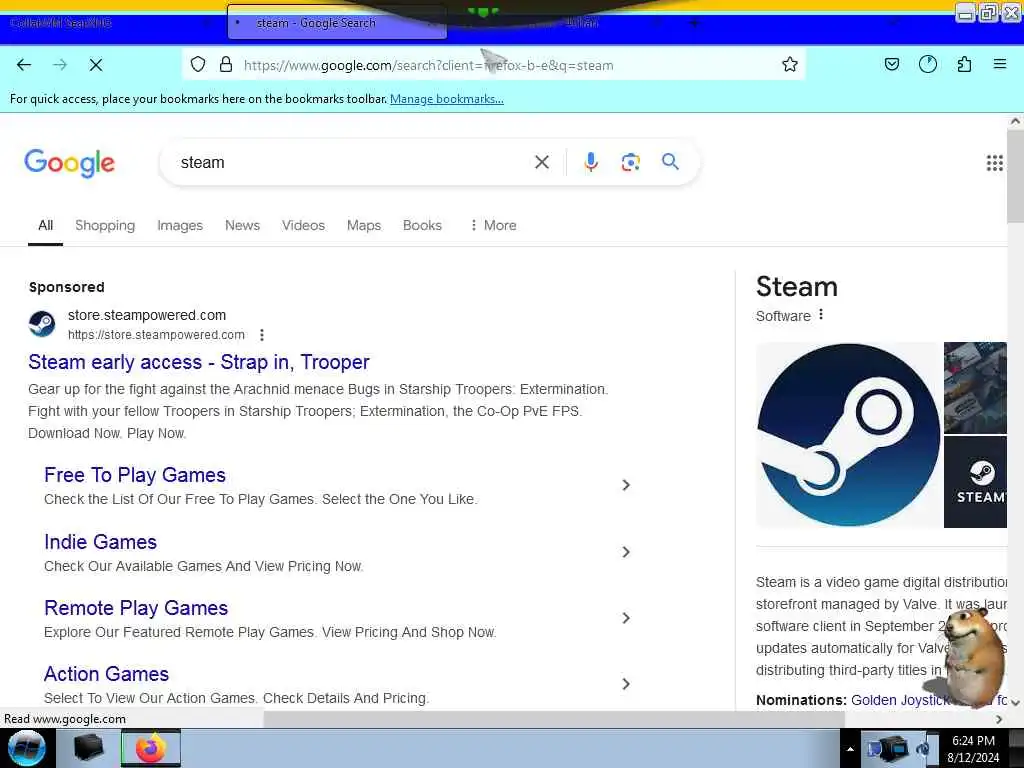Click the vertical scrollbar up arrow

pos(1015,121)
